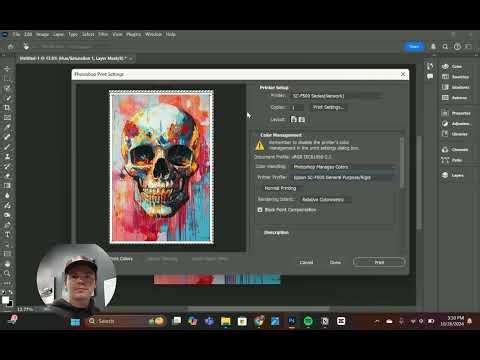This screenshot has width=480, height=360.
Task: Toggle Black Point Compensation checkbox
Action: (x=260, y=210)
